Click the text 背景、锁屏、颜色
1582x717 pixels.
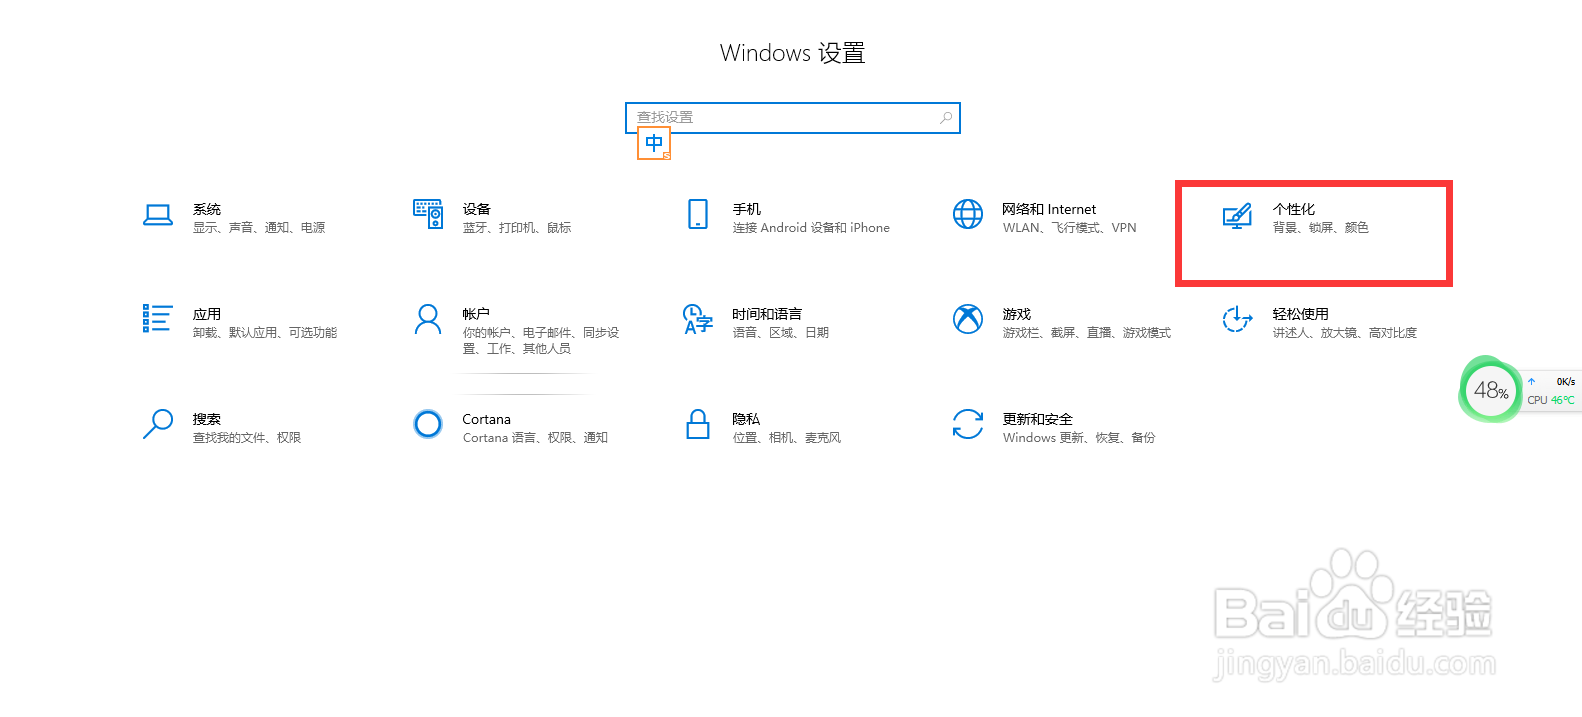pos(1321,228)
